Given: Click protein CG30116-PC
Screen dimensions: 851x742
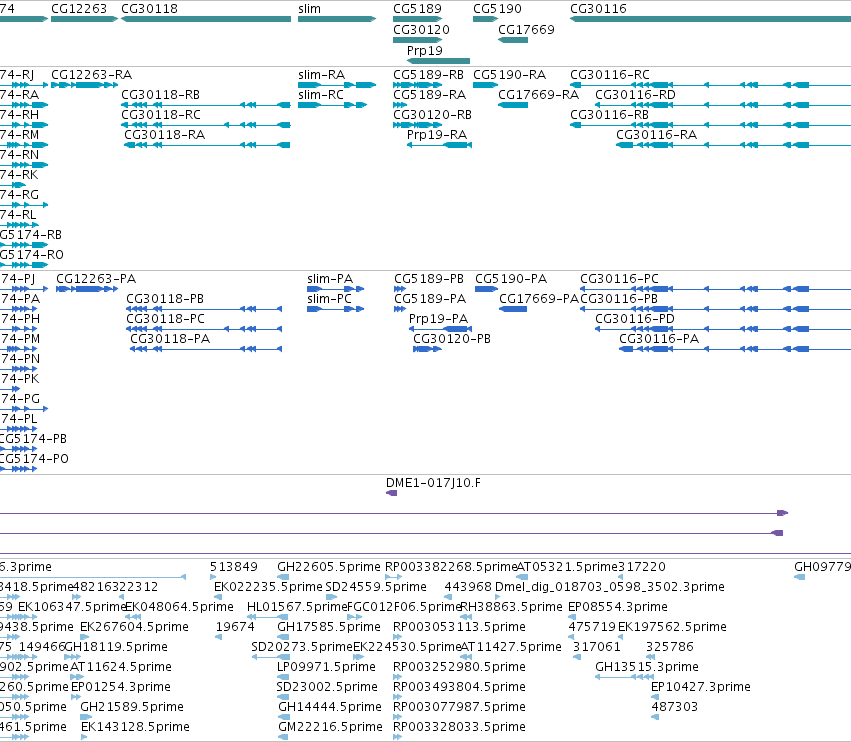Looking at the screenshot, I should point(619,279).
